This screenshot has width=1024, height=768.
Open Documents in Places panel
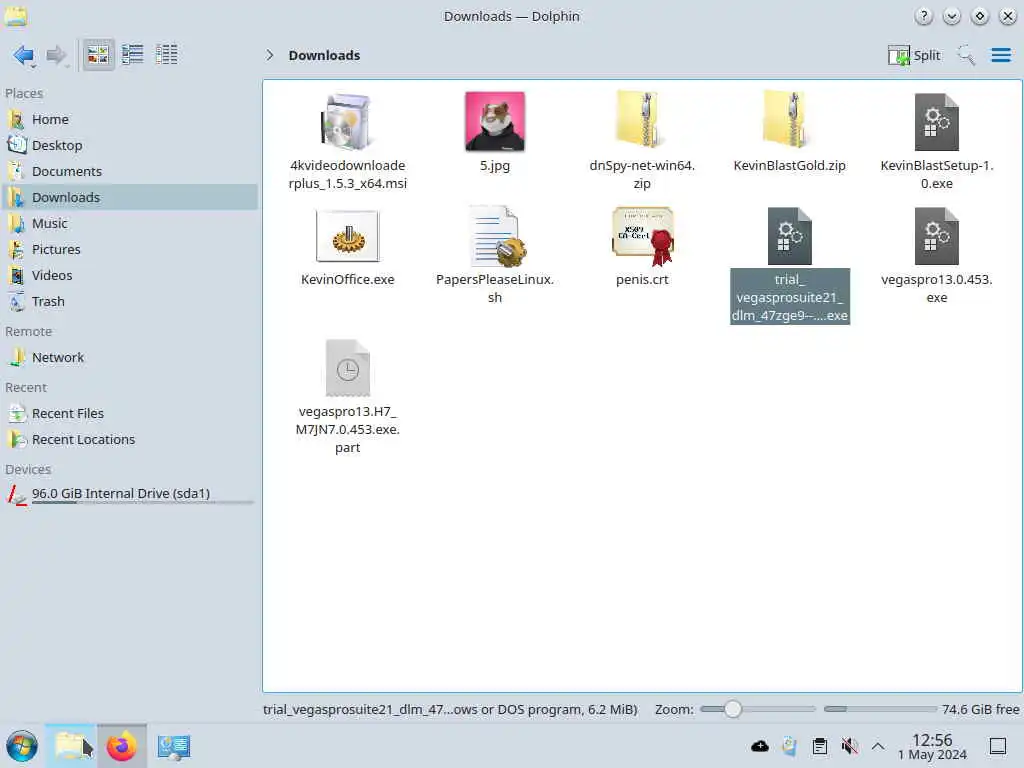coord(130,172)
